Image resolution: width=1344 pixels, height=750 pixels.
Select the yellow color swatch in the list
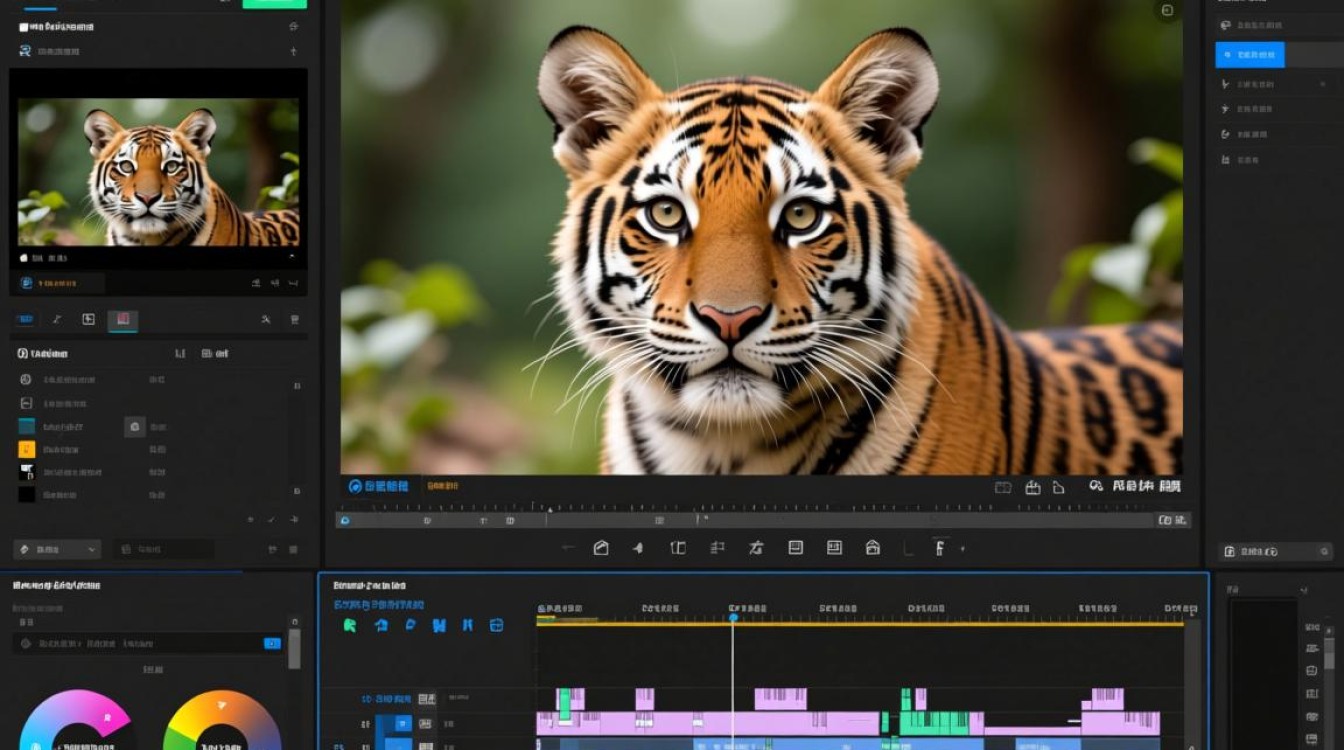coord(27,449)
